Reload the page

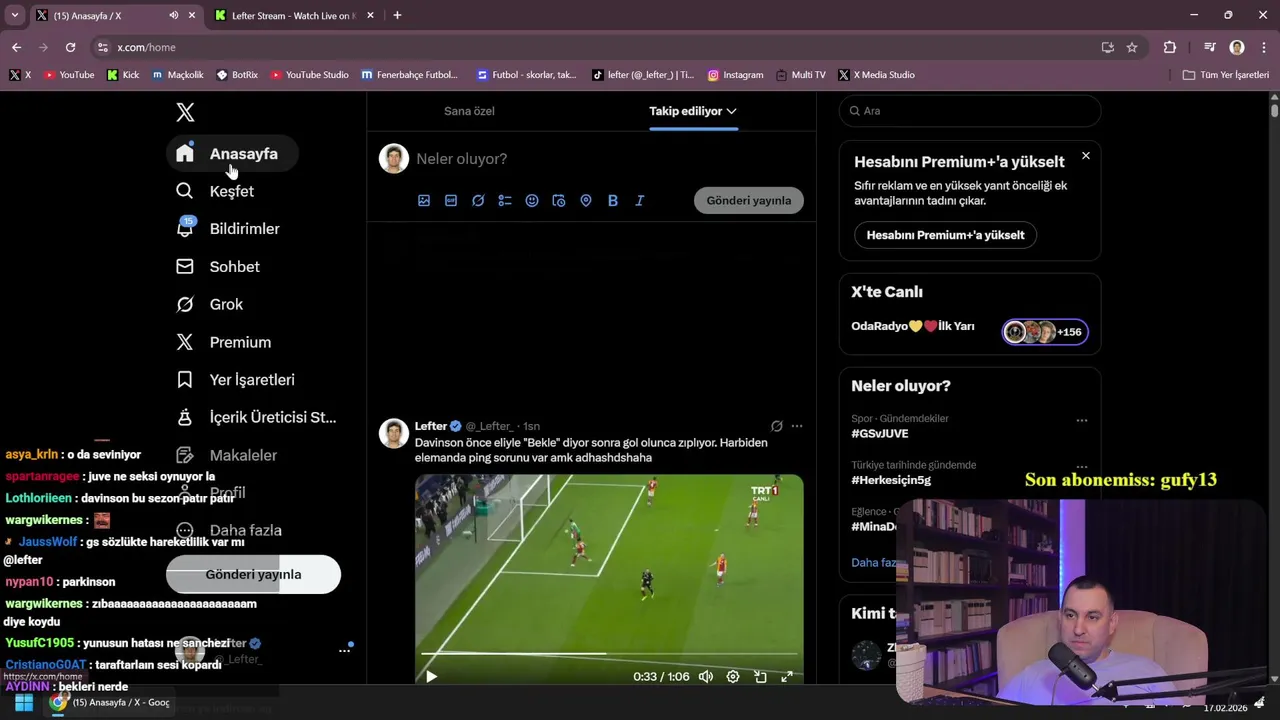70,47
